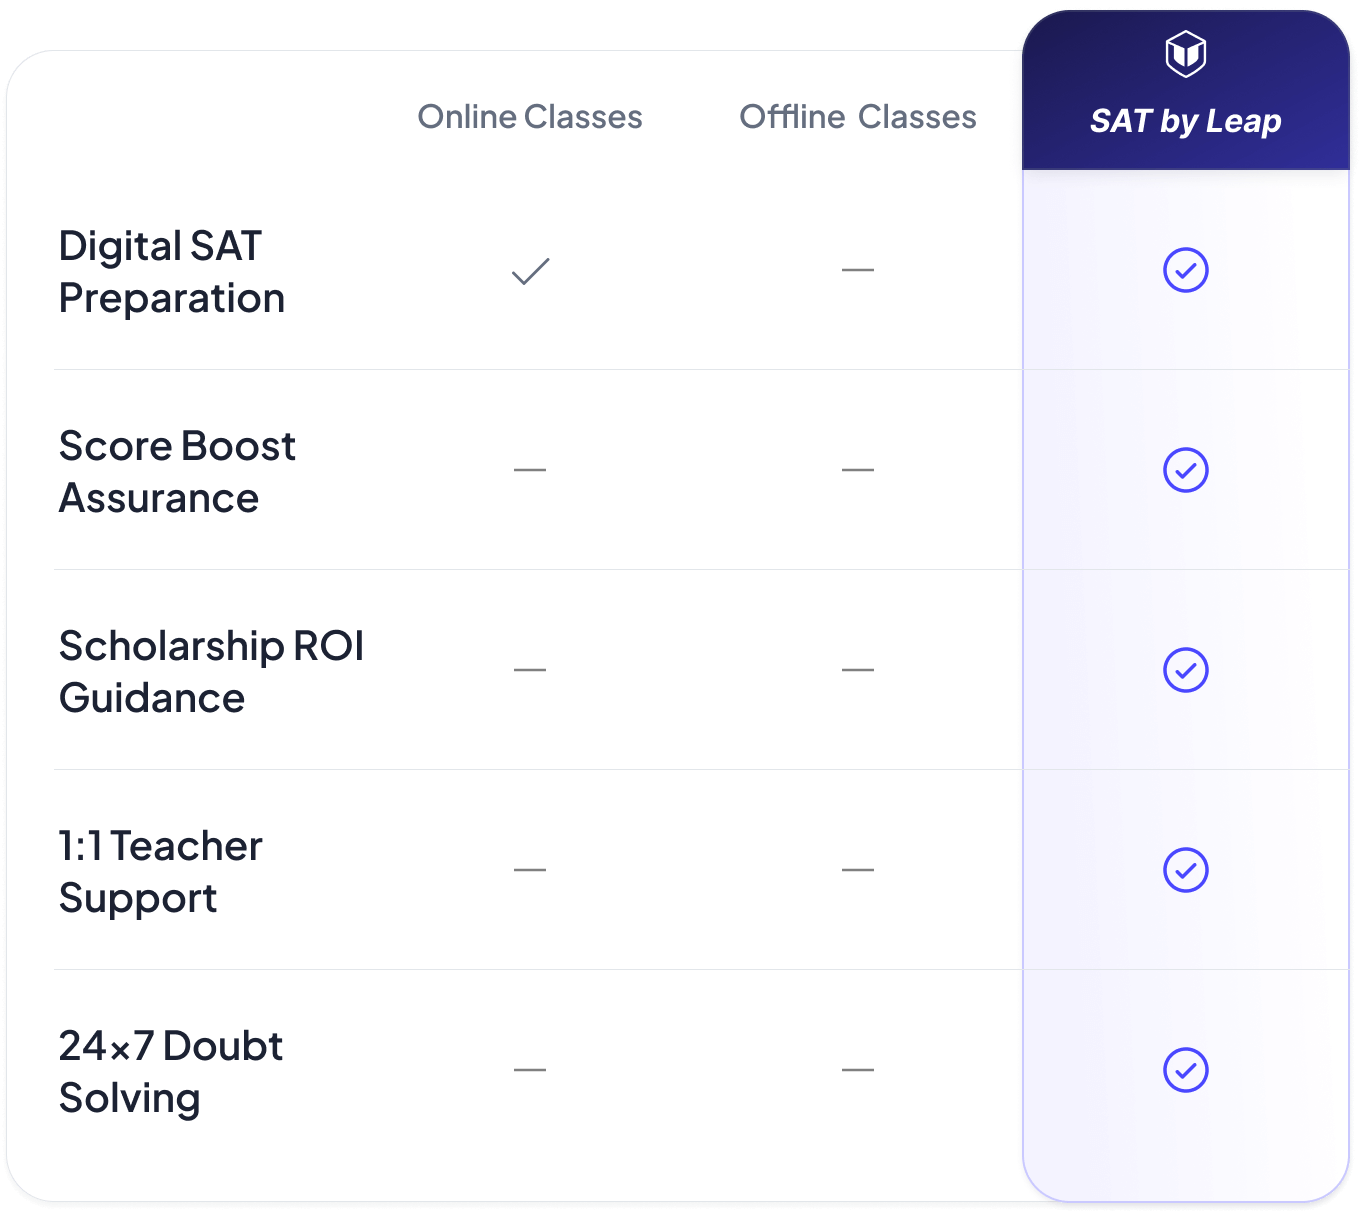Click Online Classes dash for Score Boost Assurance
The width and height of the screenshot is (1366, 1213).
pos(530,470)
